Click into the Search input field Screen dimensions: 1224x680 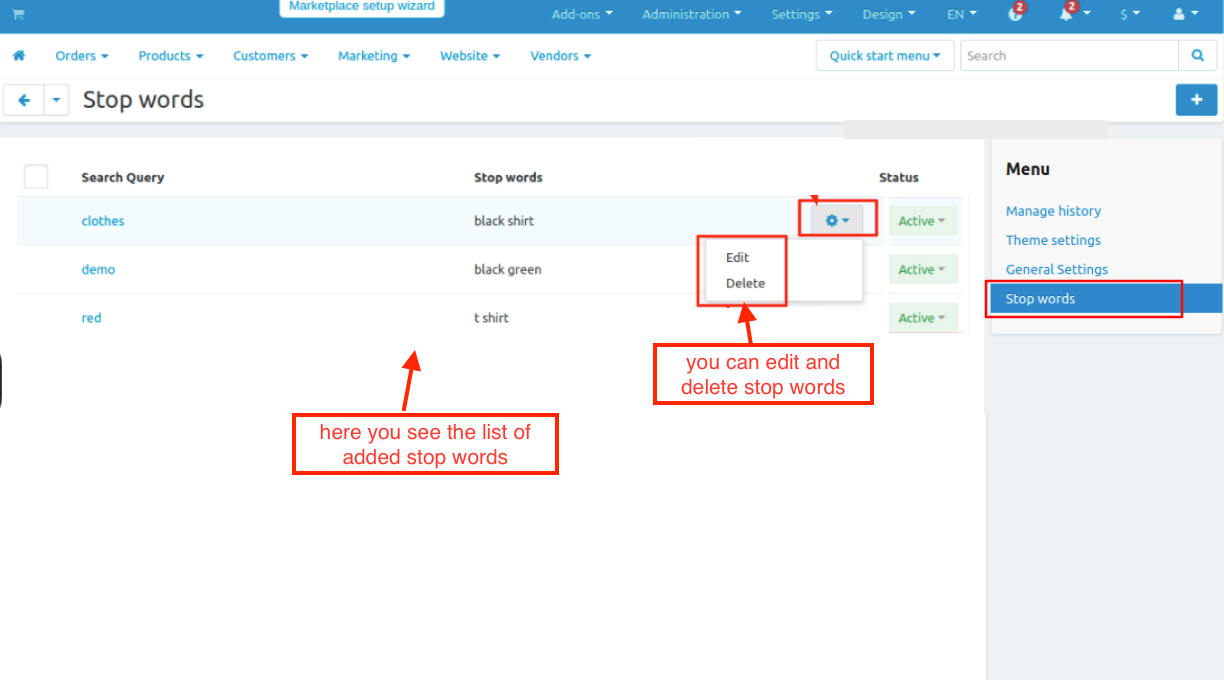click(x=1068, y=56)
